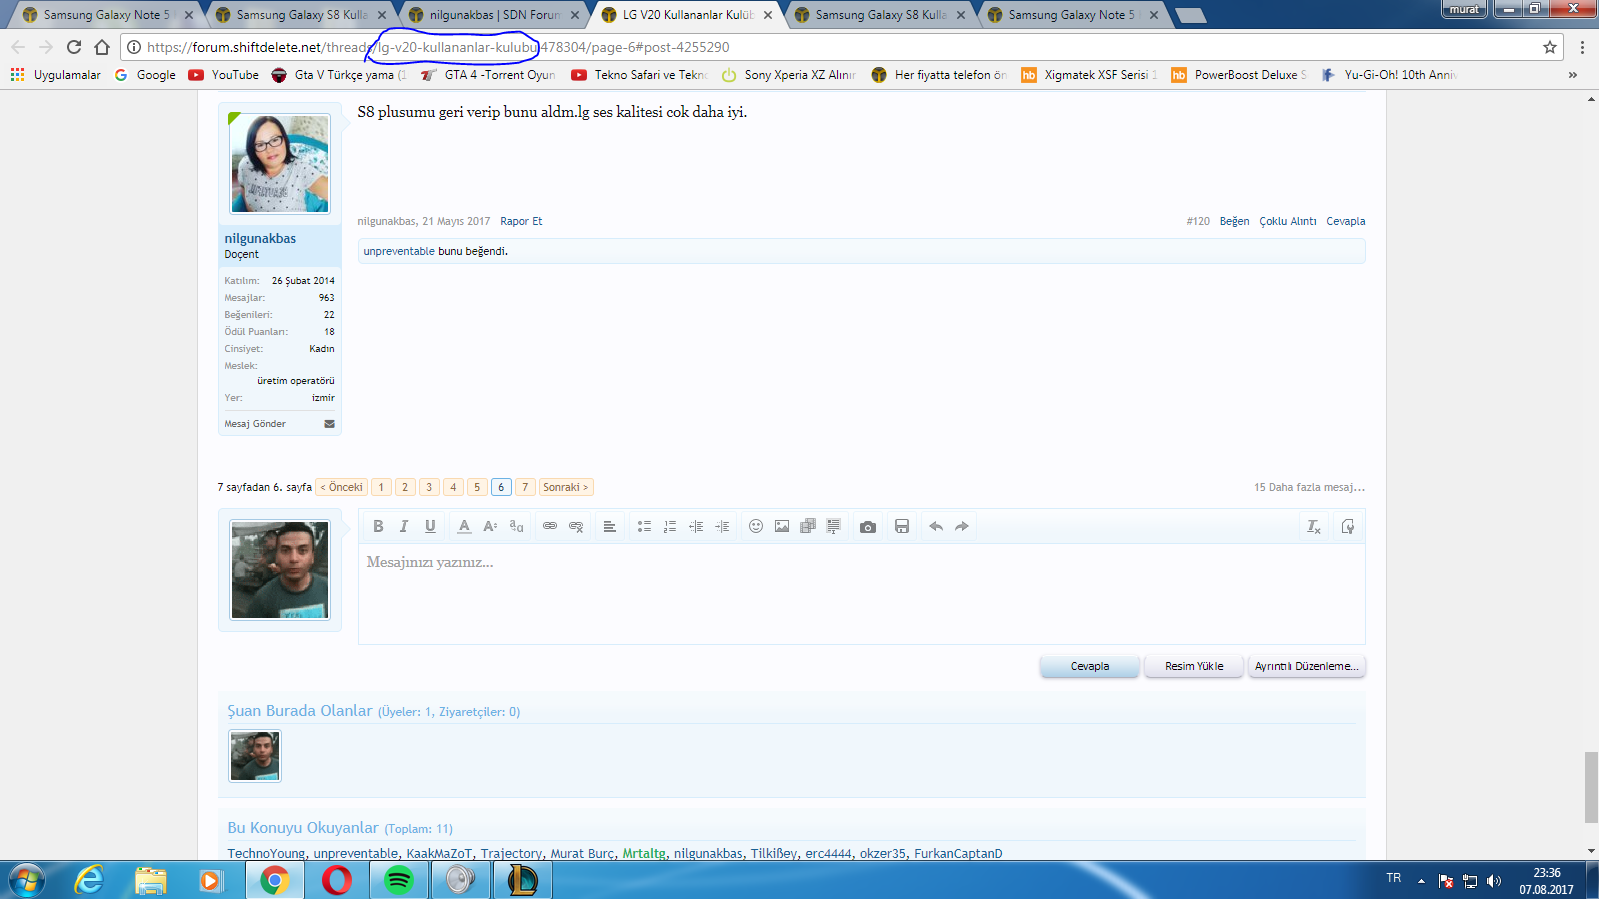
Task: Remove link with the unlink icon
Action: (x=576, y=526)
